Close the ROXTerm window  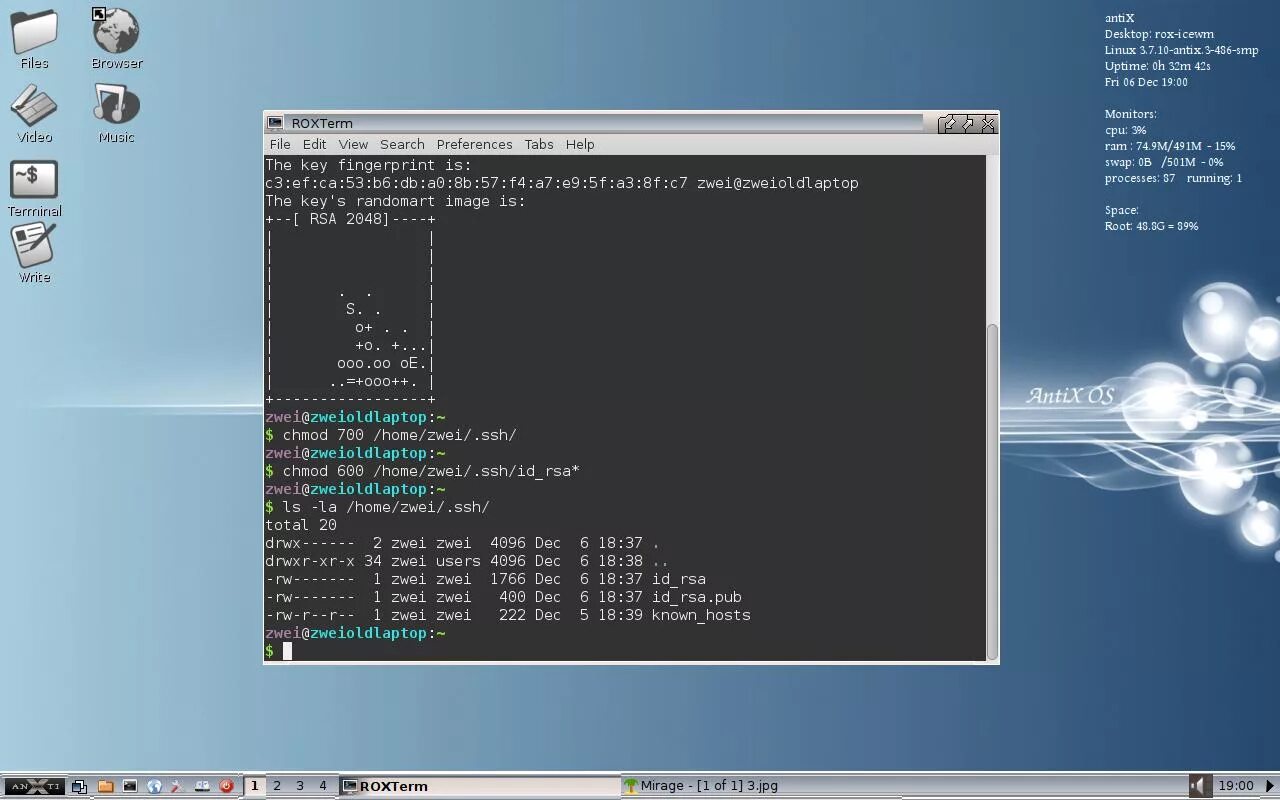tap(988, 123)
